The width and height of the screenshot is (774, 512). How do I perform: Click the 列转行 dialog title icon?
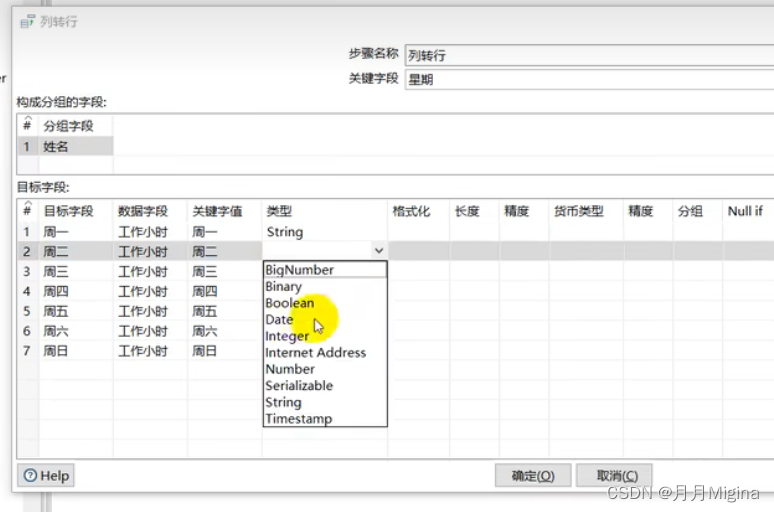click(x=28, y=21)
